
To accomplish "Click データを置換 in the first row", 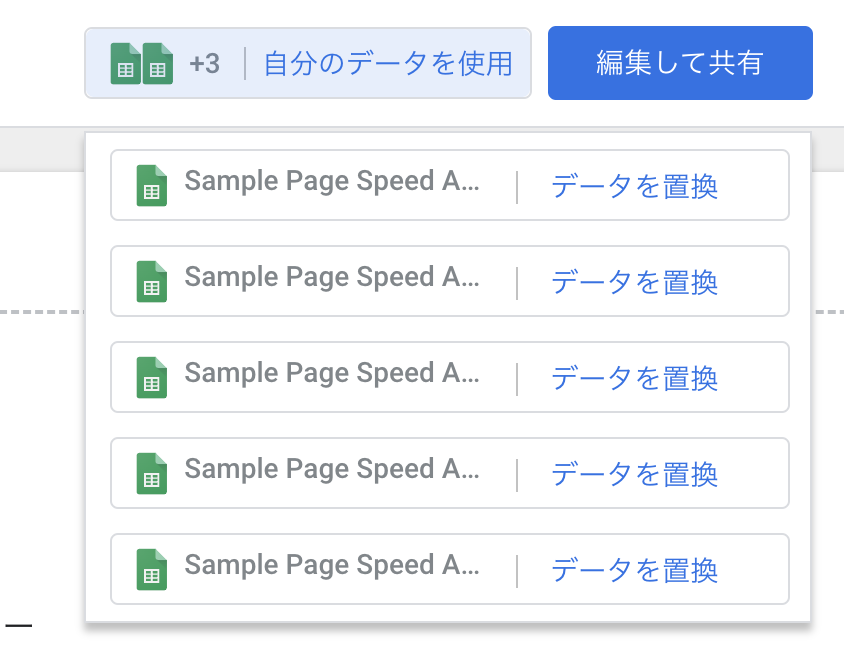I will click(x=634, y=186).
